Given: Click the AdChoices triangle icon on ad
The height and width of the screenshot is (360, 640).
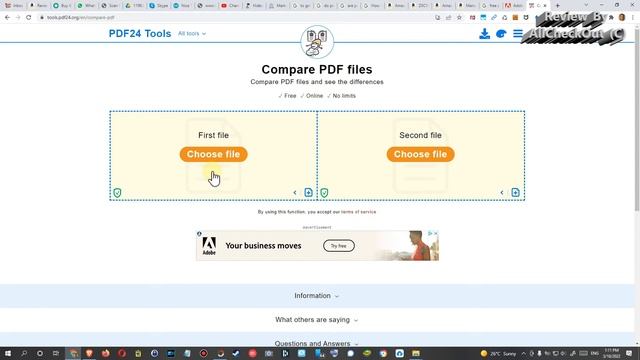Looking at the screenshot, I should point(430,233).
